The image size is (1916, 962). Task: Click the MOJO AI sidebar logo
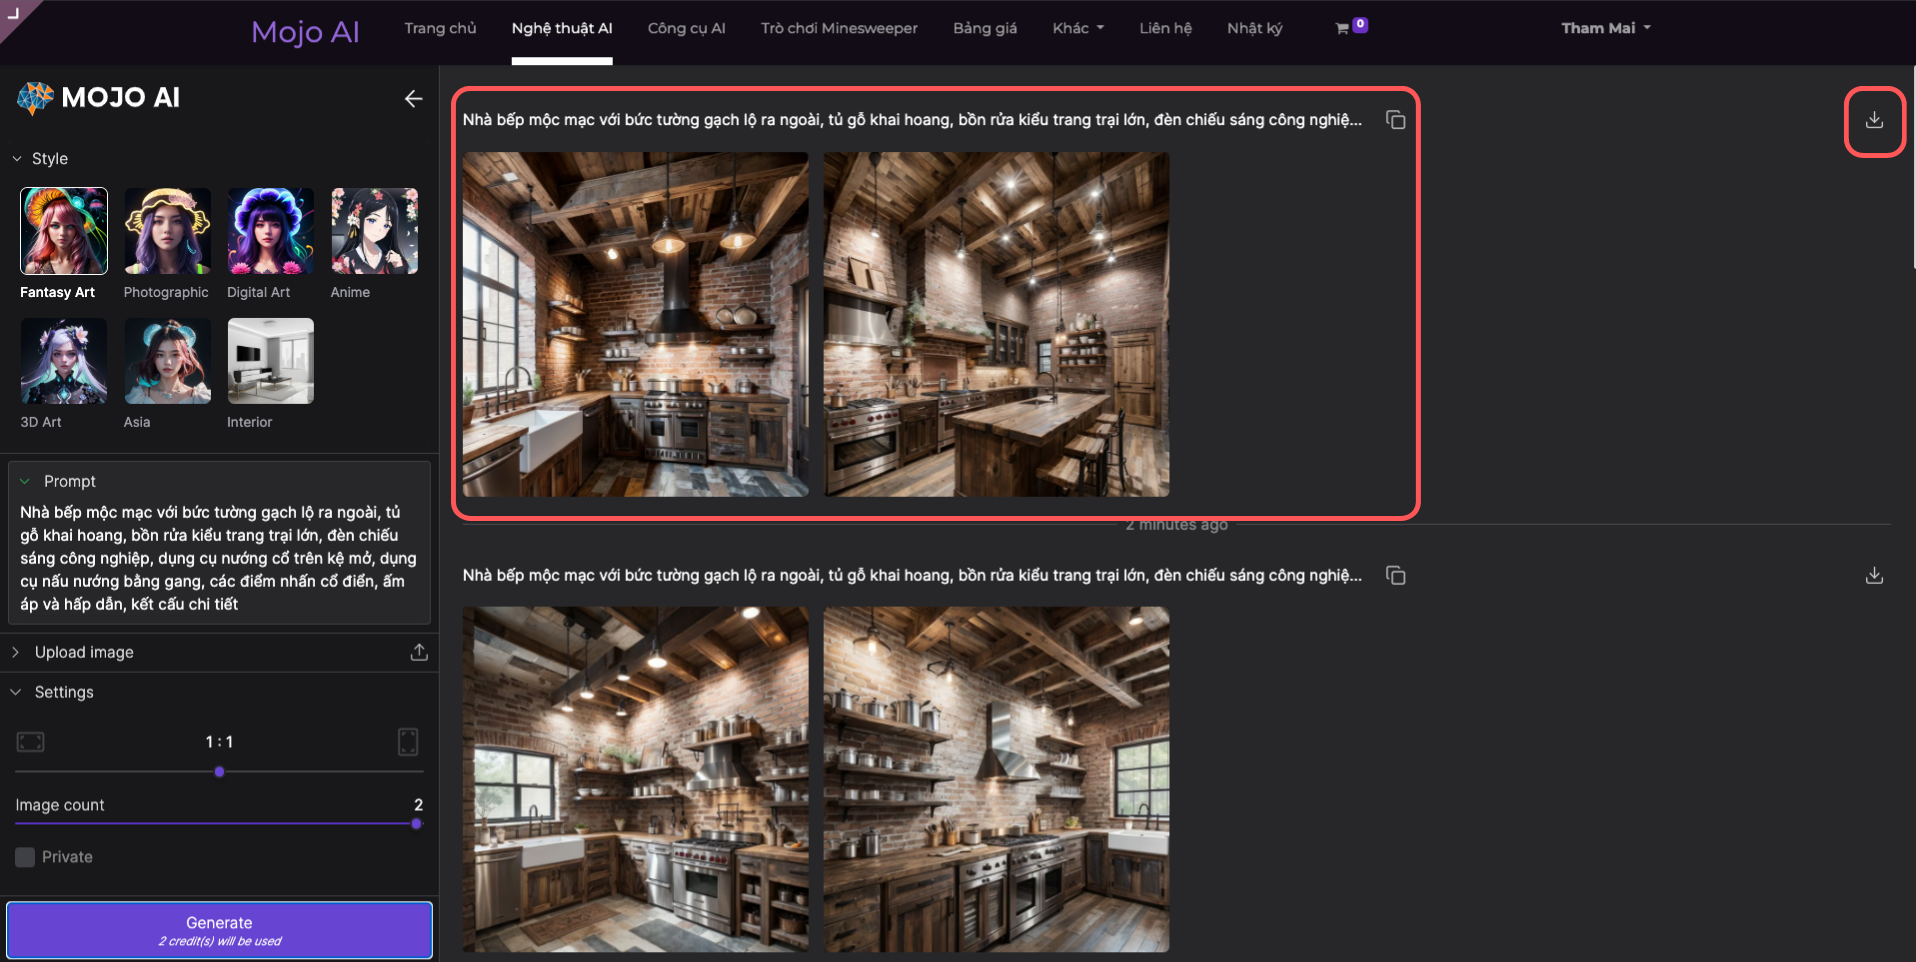[99, 98]
